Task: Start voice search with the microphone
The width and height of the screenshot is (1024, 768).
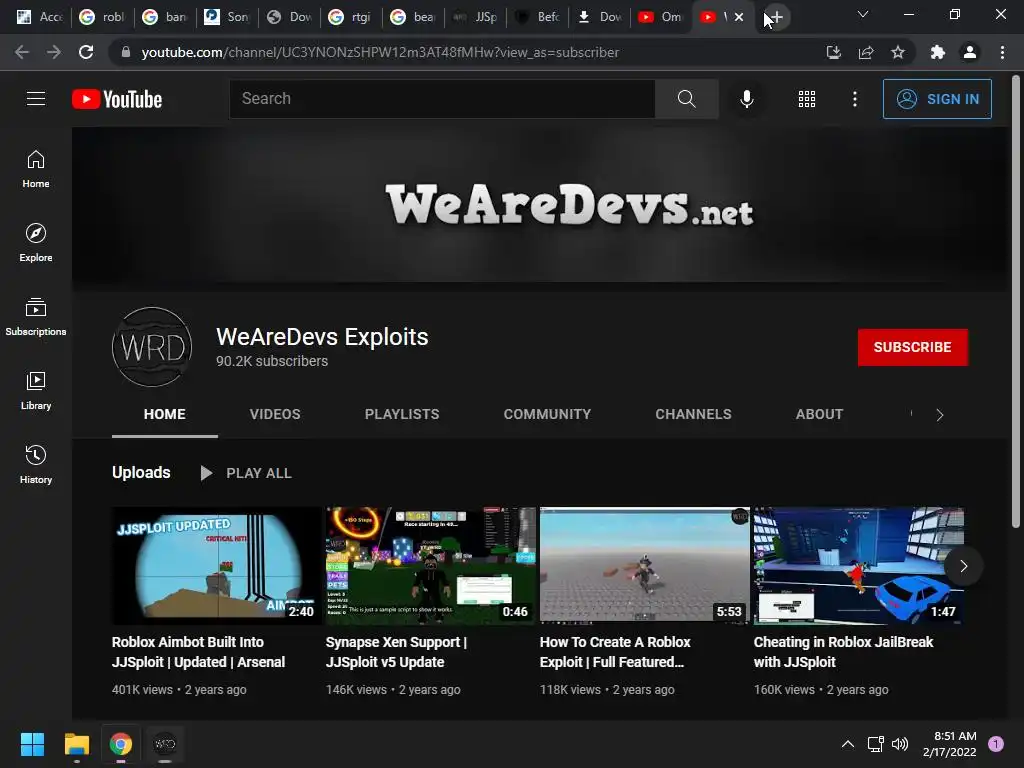Action: pos(746,99)
